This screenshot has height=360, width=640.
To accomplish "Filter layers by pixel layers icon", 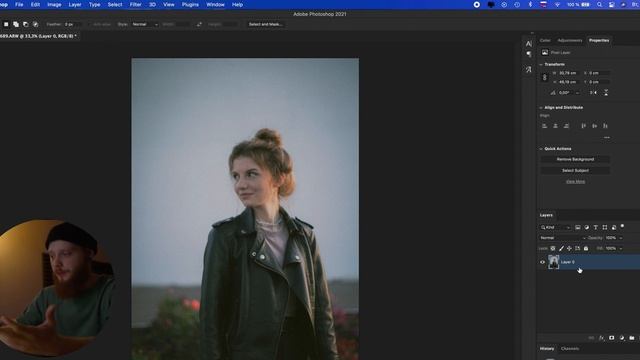I will pyautogui.click(x=578, y=227).
